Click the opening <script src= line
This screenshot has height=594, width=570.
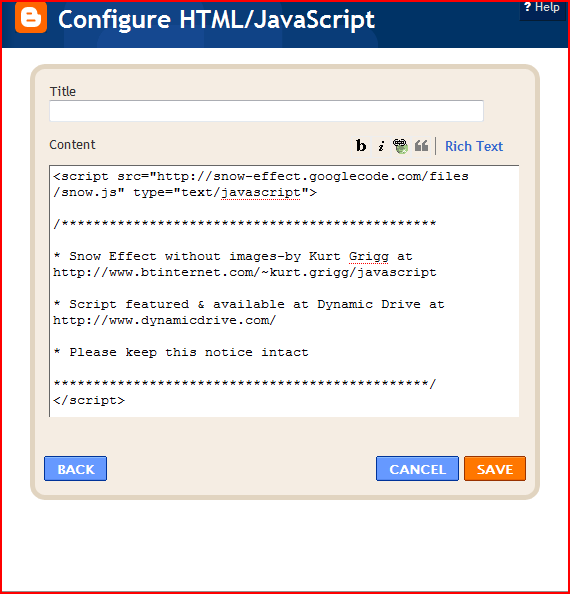tap(261, 177)
